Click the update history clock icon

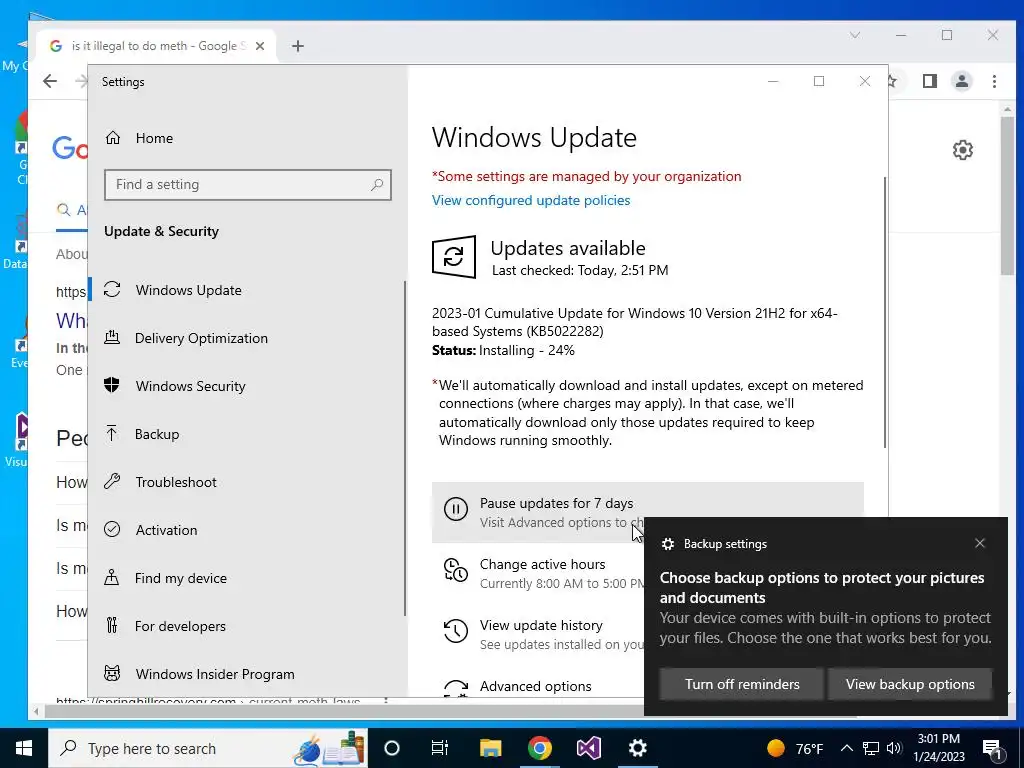point(456,631)
